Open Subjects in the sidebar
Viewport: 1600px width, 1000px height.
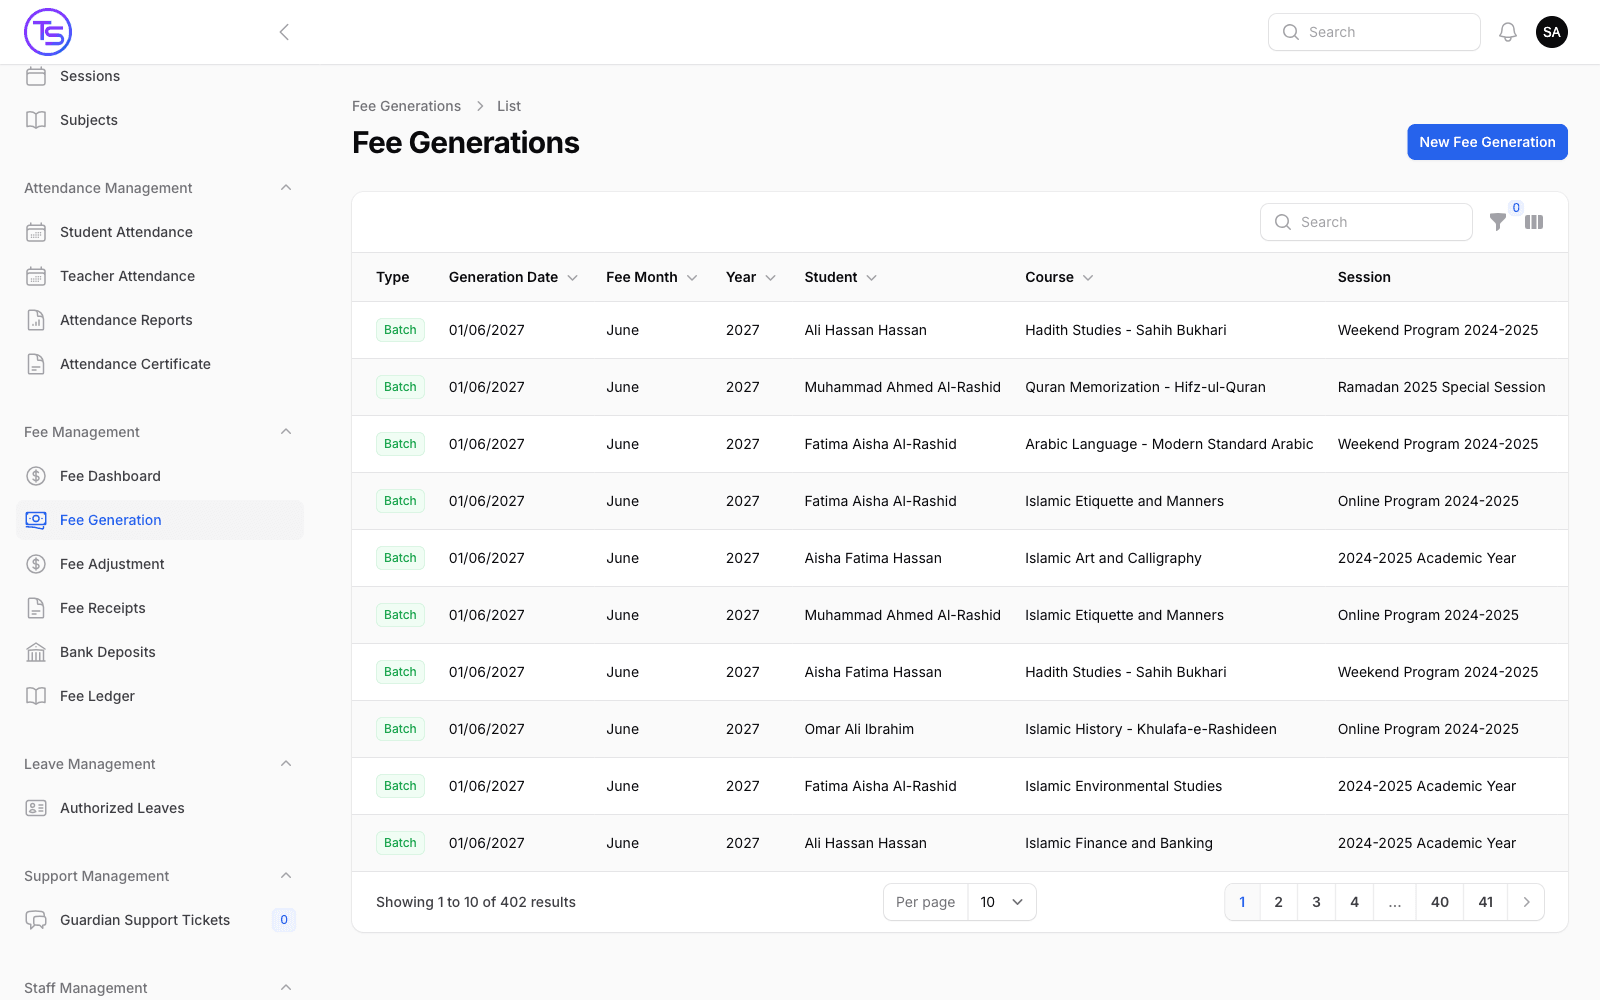[160, 120]
